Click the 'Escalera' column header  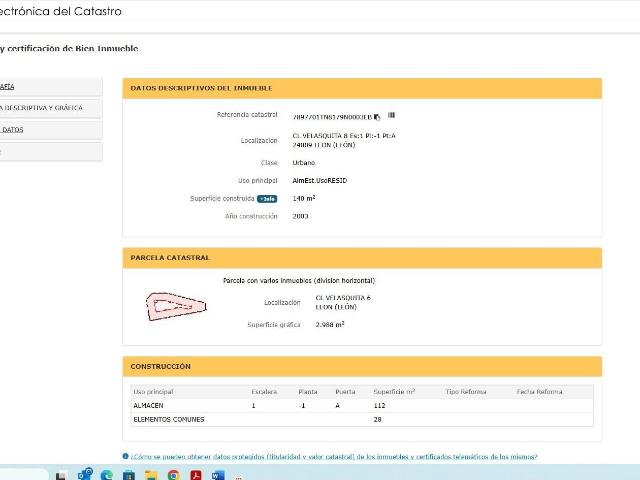pos(264,392)
